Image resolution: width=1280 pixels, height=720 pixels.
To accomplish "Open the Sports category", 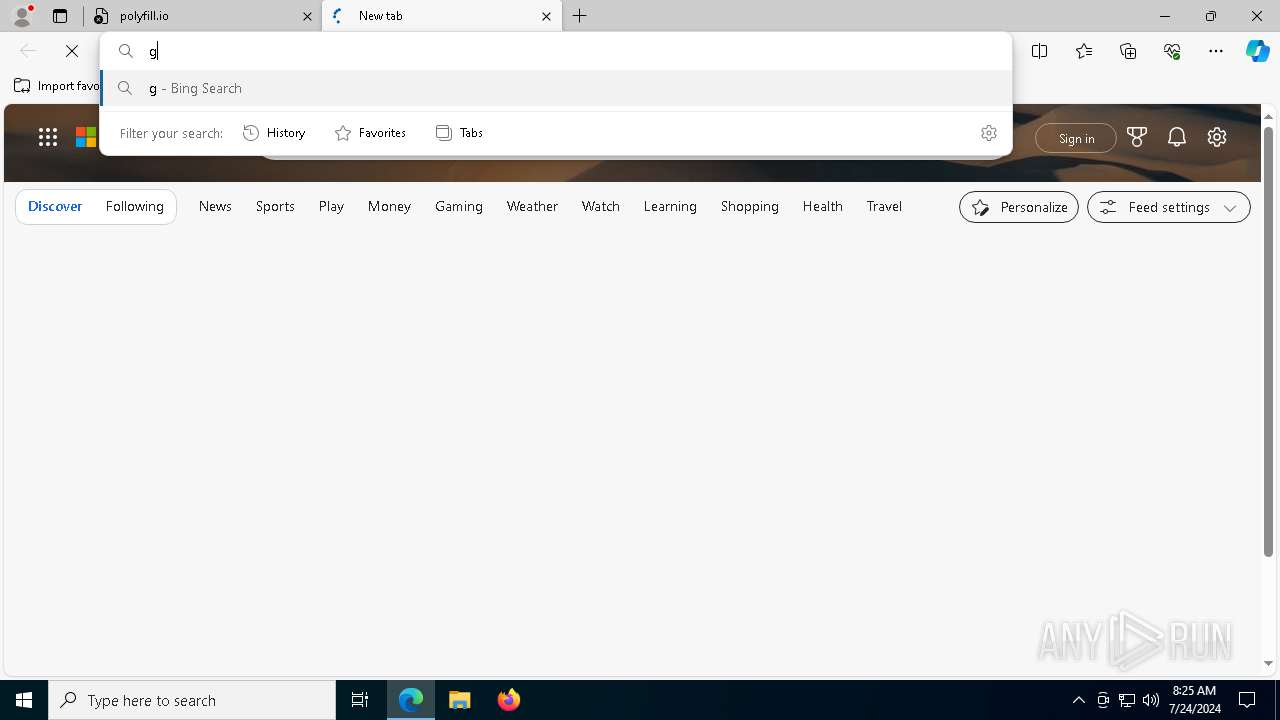I will 275,206.
